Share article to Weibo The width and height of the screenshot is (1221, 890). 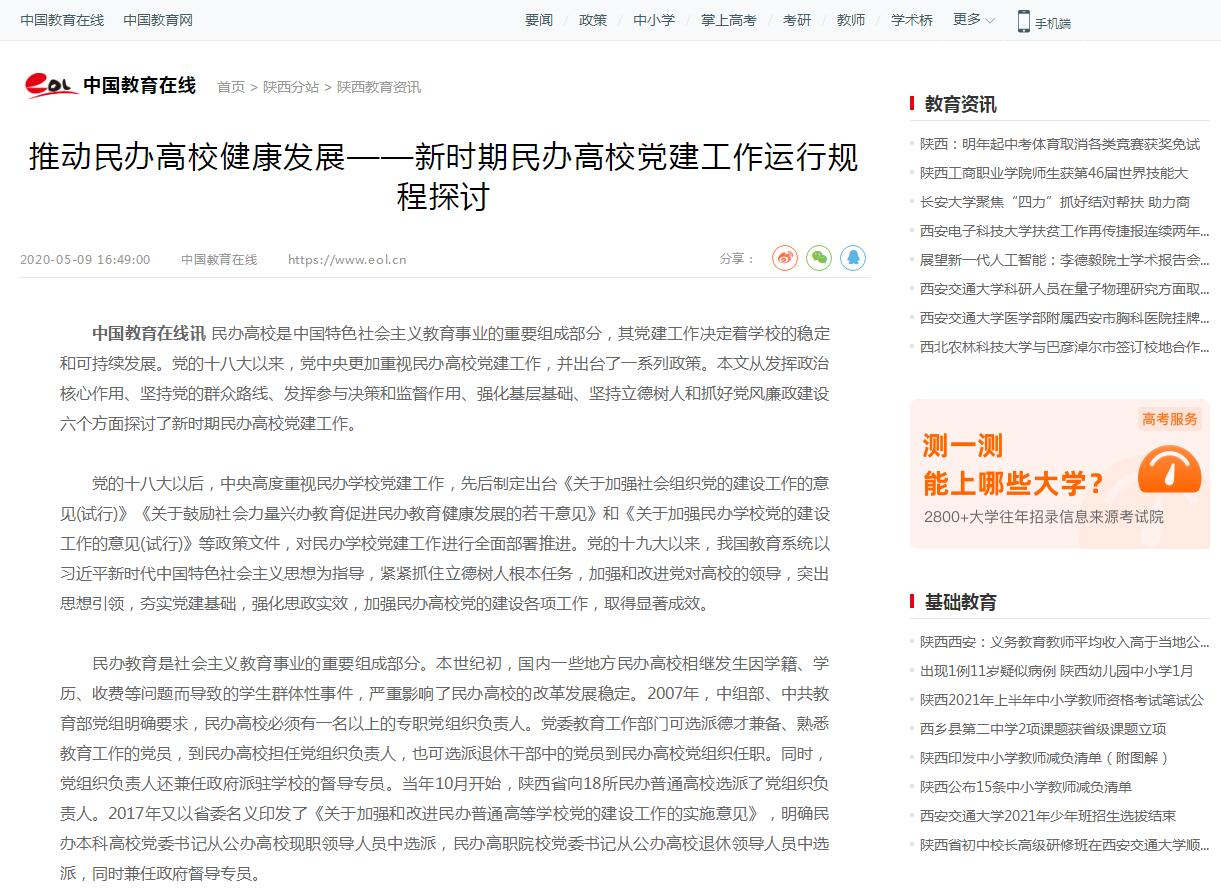click(x=785, y=258)
